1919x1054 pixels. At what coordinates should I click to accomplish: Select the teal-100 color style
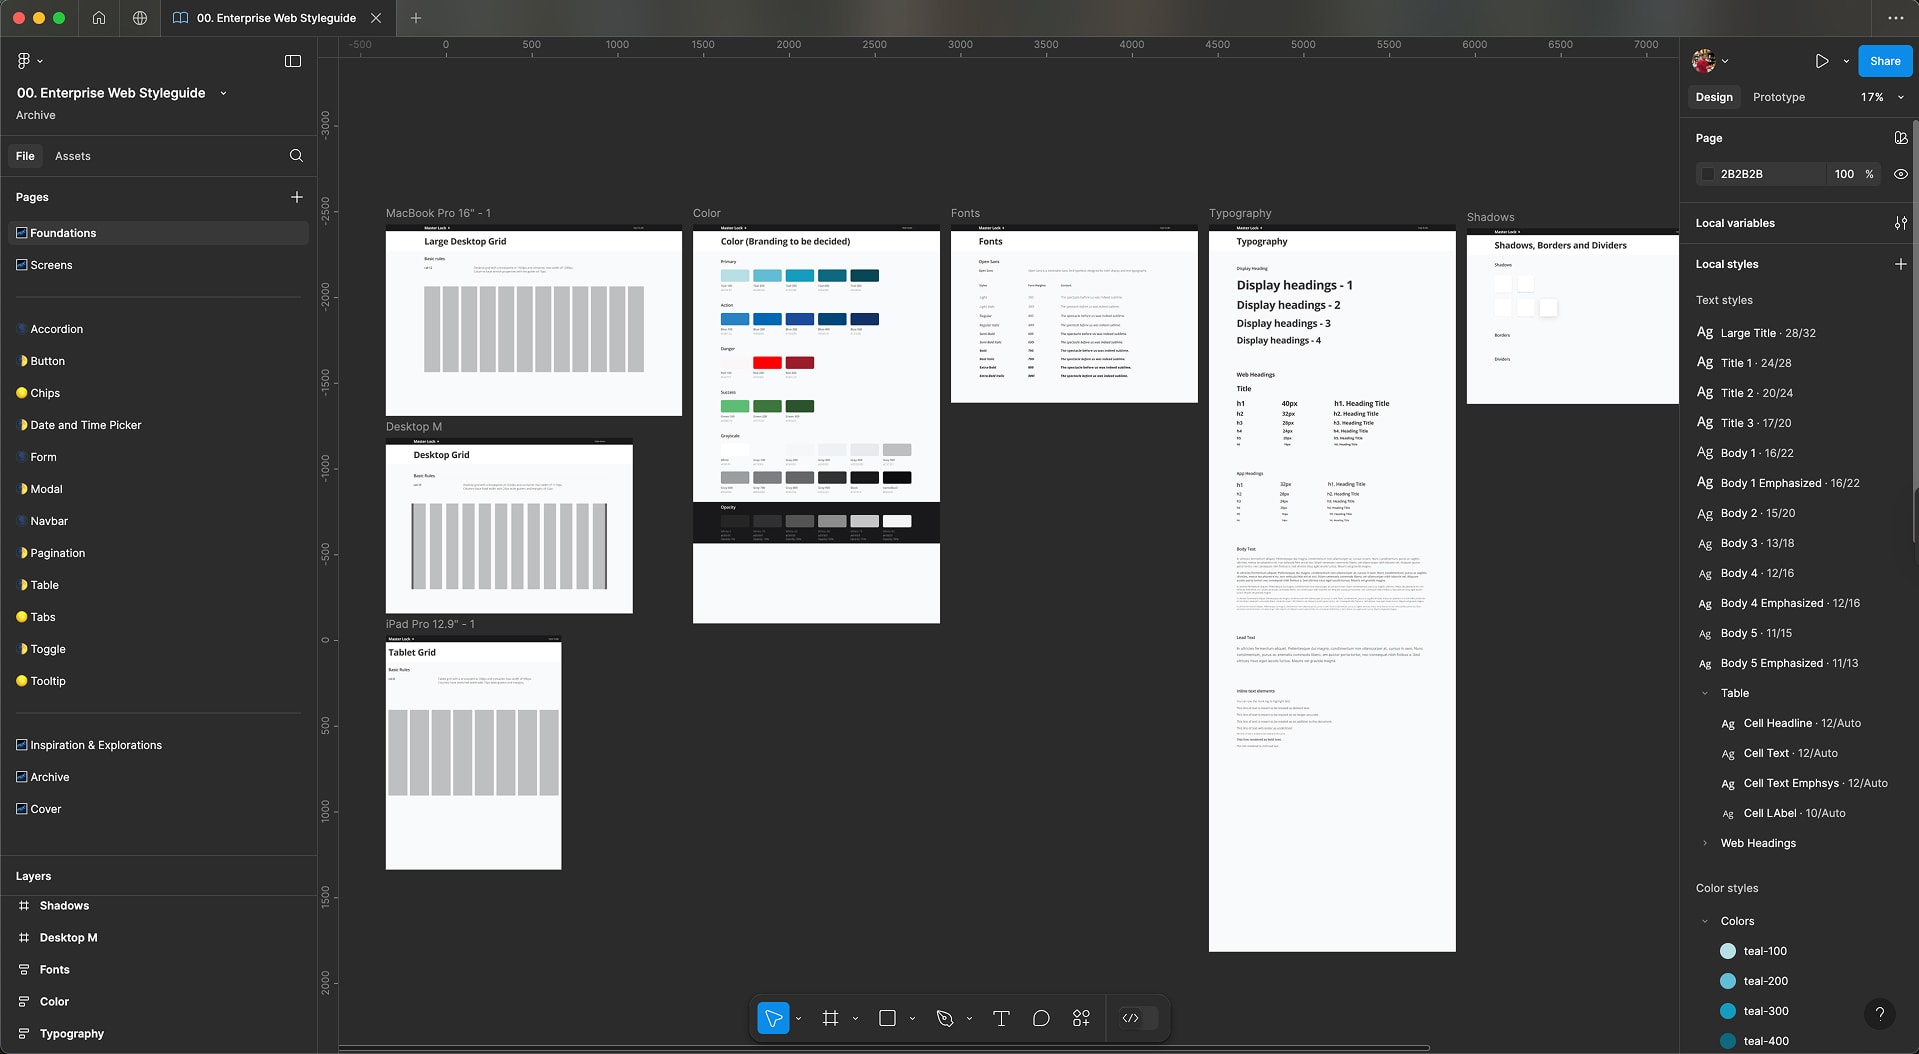tap(1765, 951)
